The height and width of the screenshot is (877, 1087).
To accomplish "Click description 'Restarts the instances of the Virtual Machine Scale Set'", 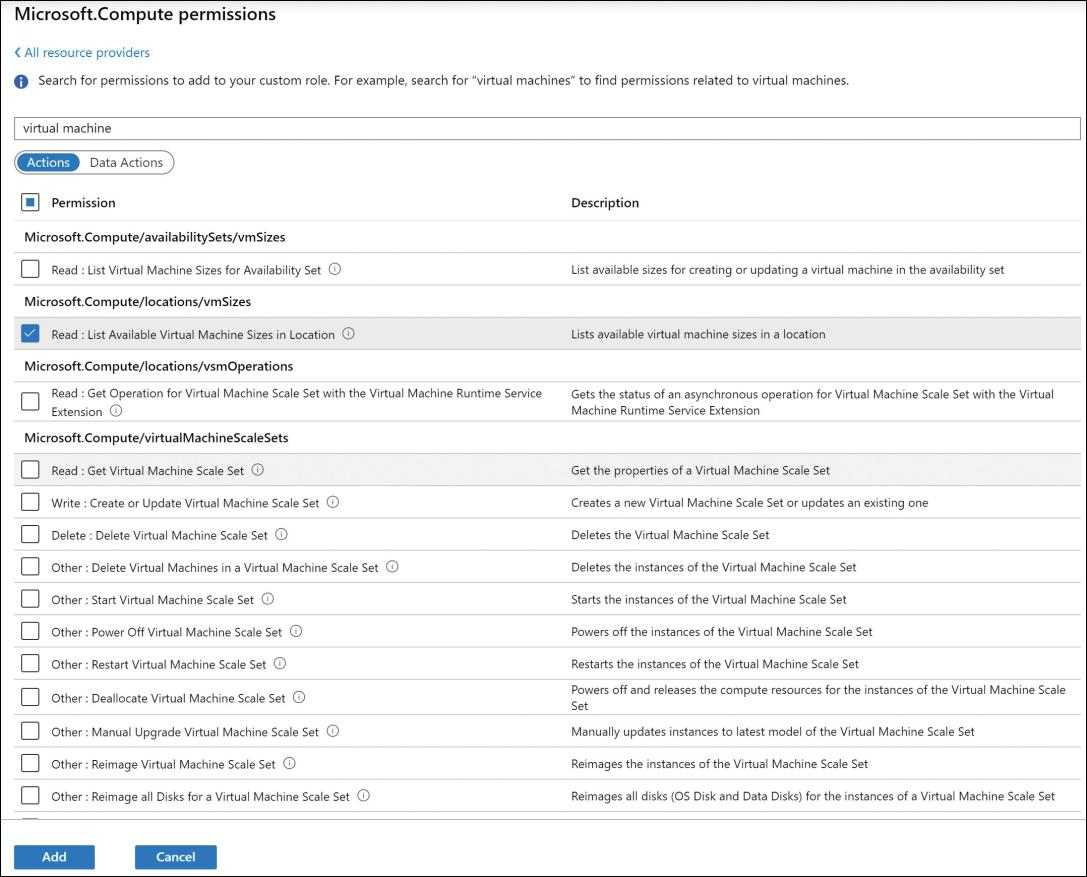I will [x=715, y=663].
